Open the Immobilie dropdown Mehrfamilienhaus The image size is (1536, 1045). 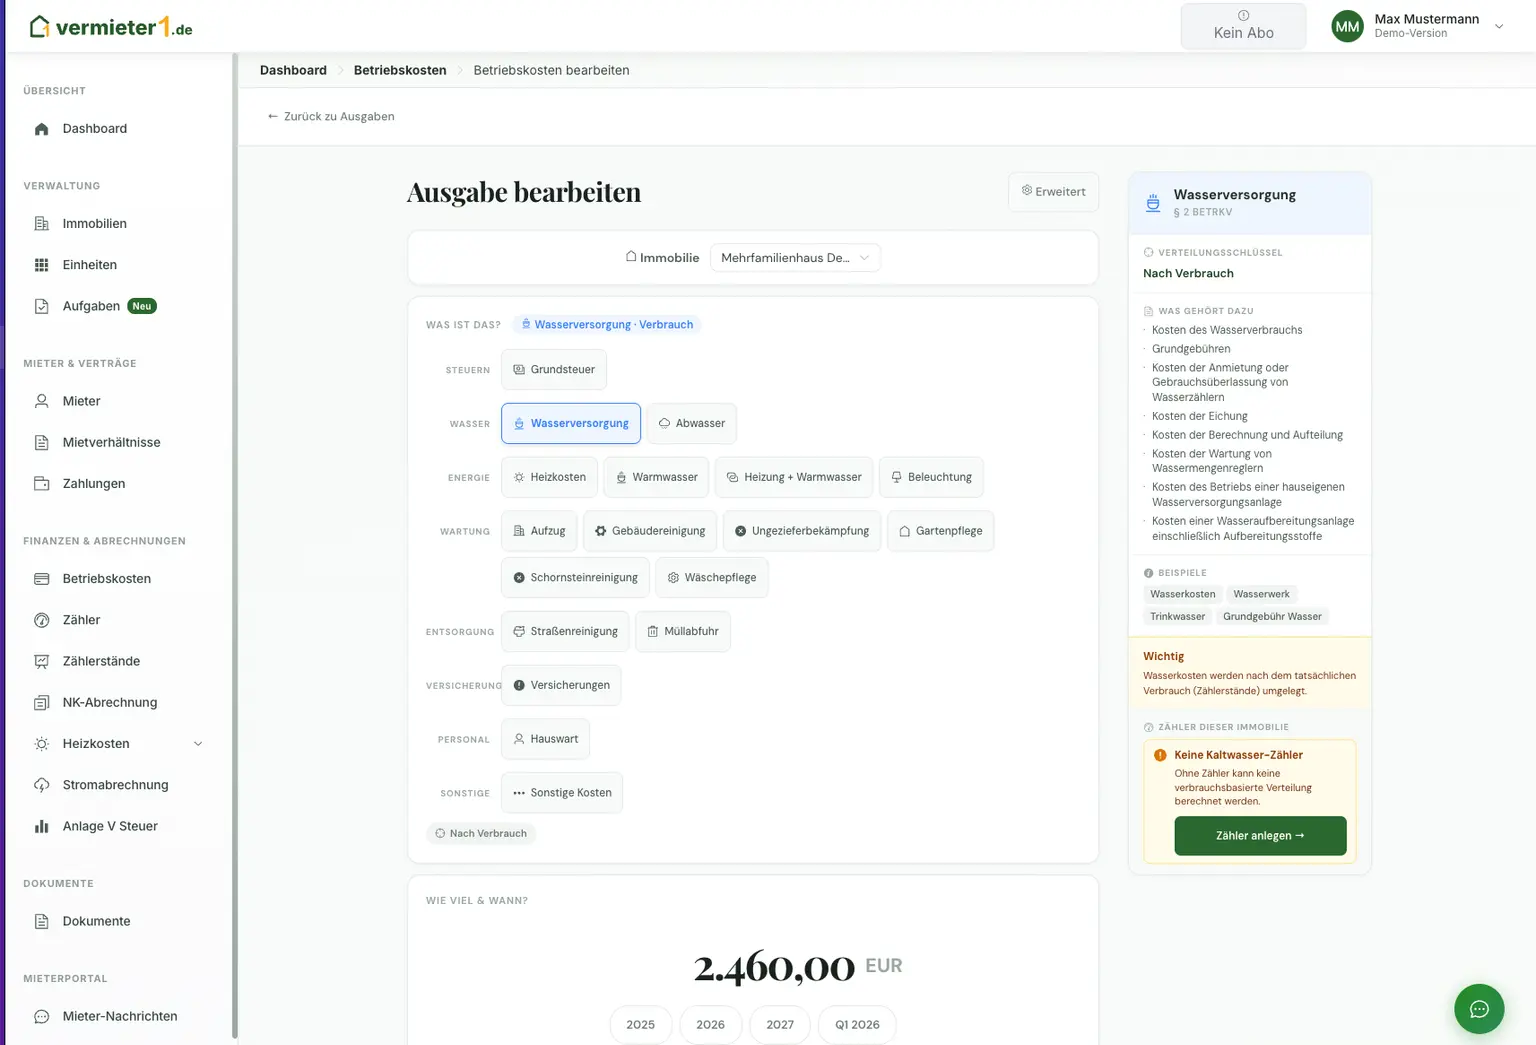coord(796,258)
